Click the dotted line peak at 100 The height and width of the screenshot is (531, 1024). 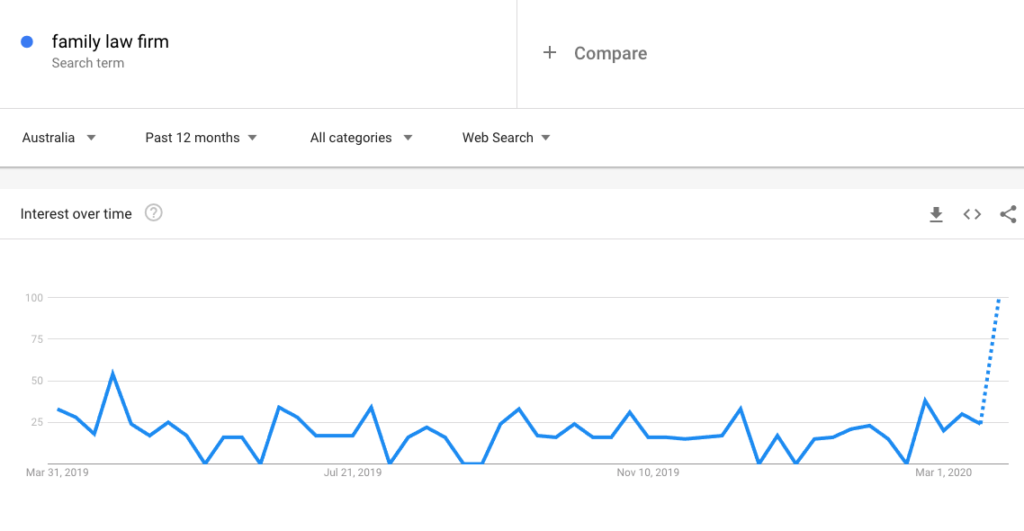pyautogui.click(x=999, y=299)
